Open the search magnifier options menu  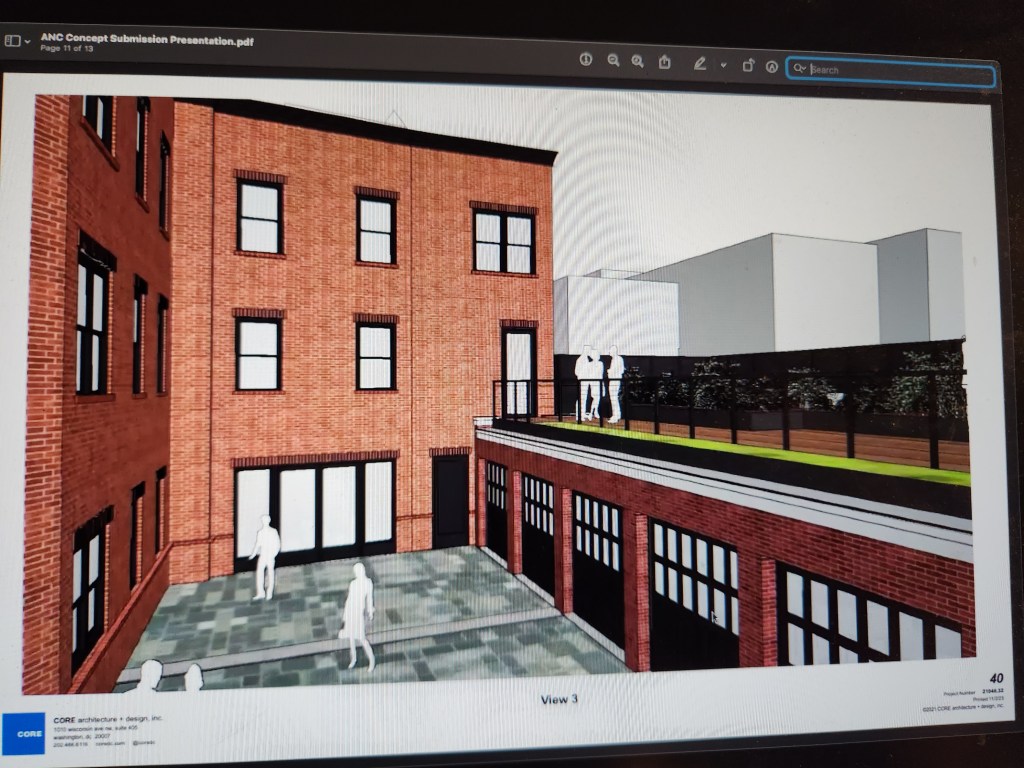pos(799,69)
